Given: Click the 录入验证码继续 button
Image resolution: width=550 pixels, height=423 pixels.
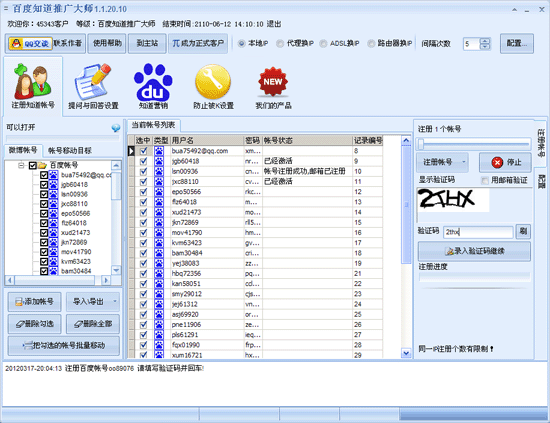Looking at the screenshot, I should [x=474, y=251].
